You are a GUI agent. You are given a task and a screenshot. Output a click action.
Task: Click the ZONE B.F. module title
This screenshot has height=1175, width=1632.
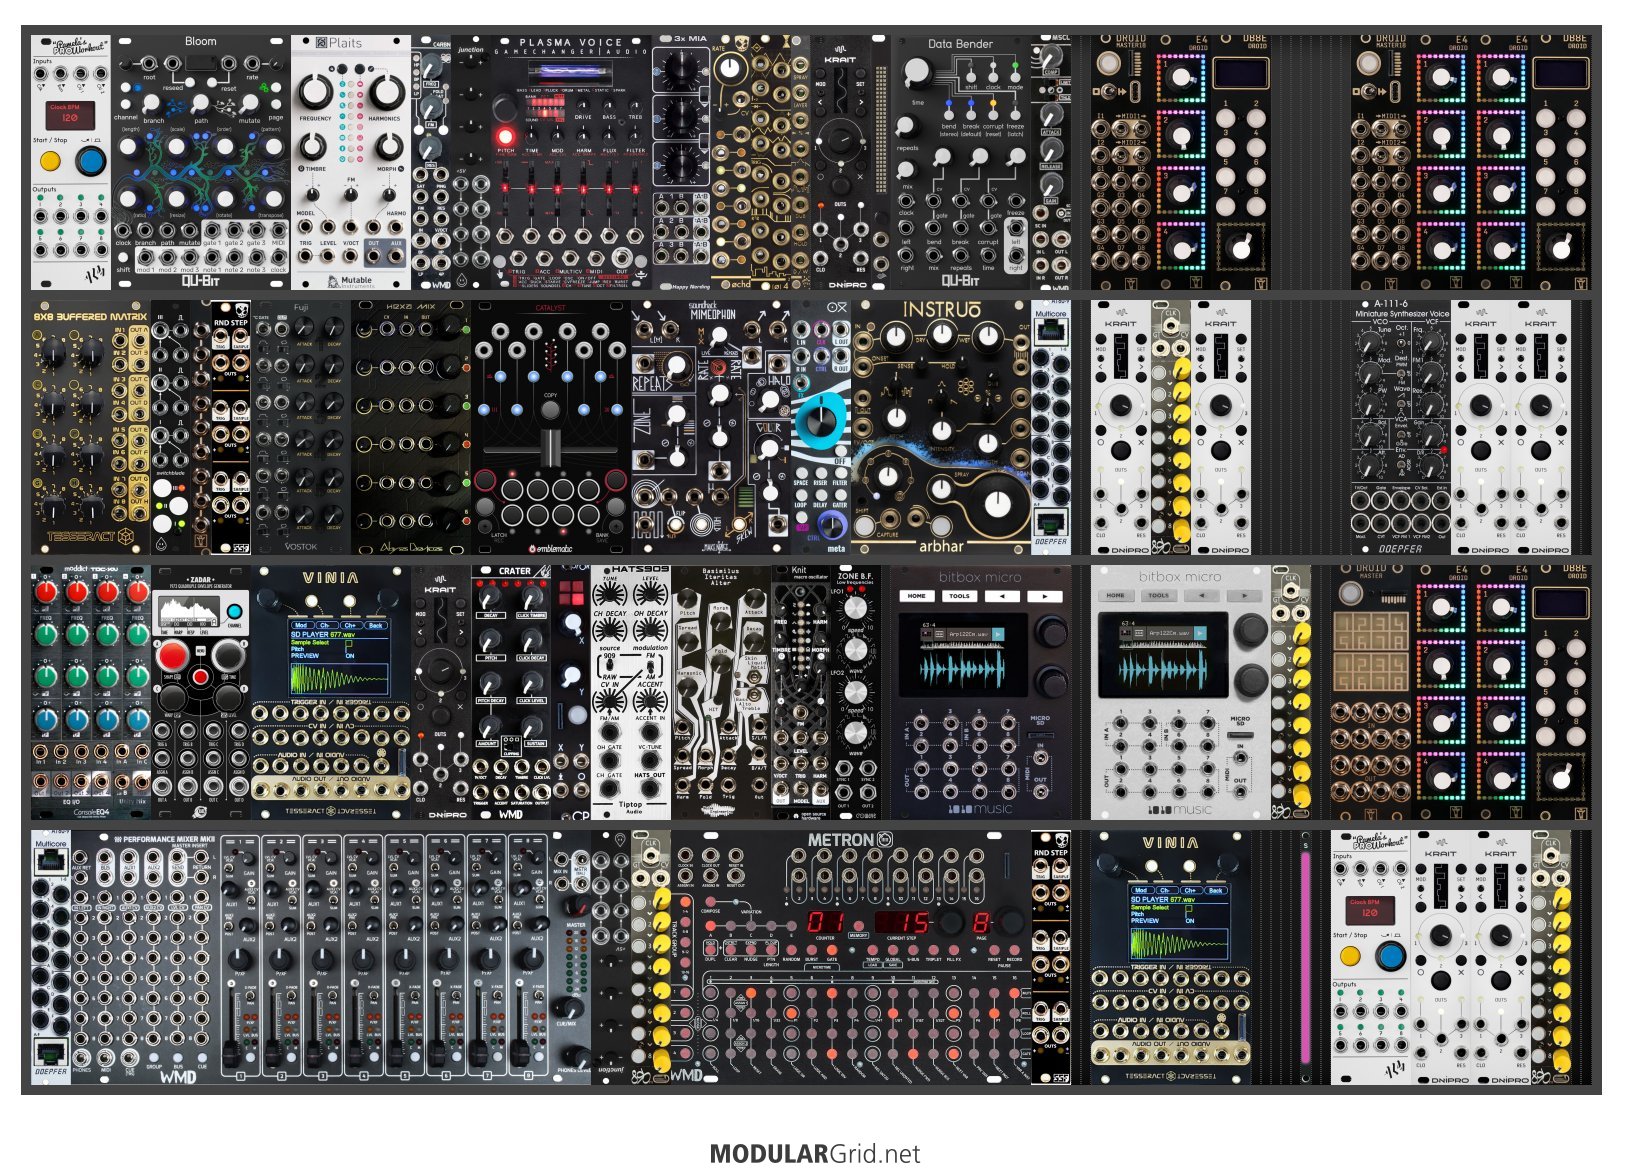(856, 576)
